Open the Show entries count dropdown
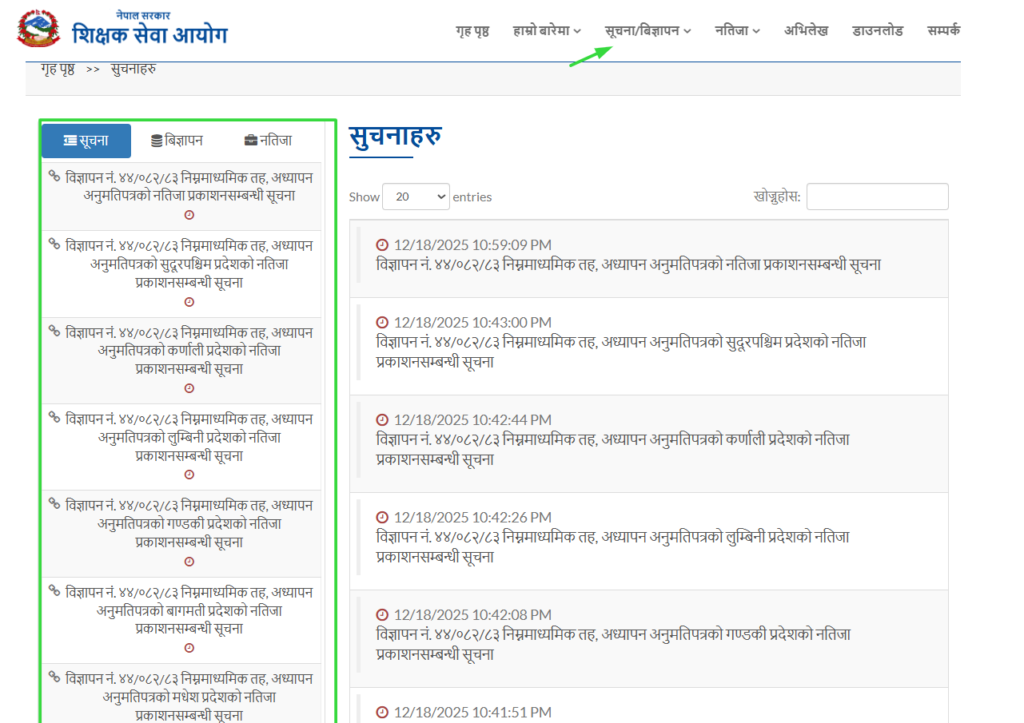 (x=416, y=197)
